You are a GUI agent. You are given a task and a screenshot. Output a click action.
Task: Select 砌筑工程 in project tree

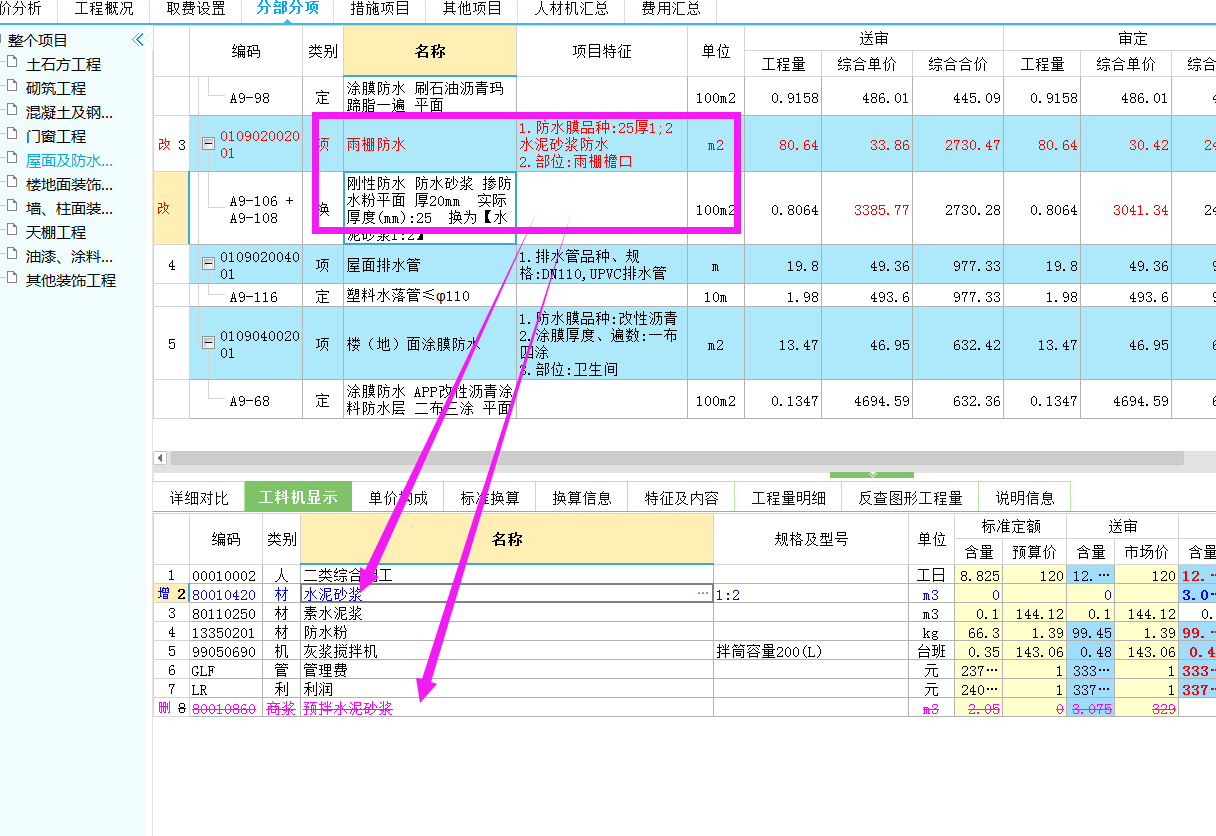(56, 88)
